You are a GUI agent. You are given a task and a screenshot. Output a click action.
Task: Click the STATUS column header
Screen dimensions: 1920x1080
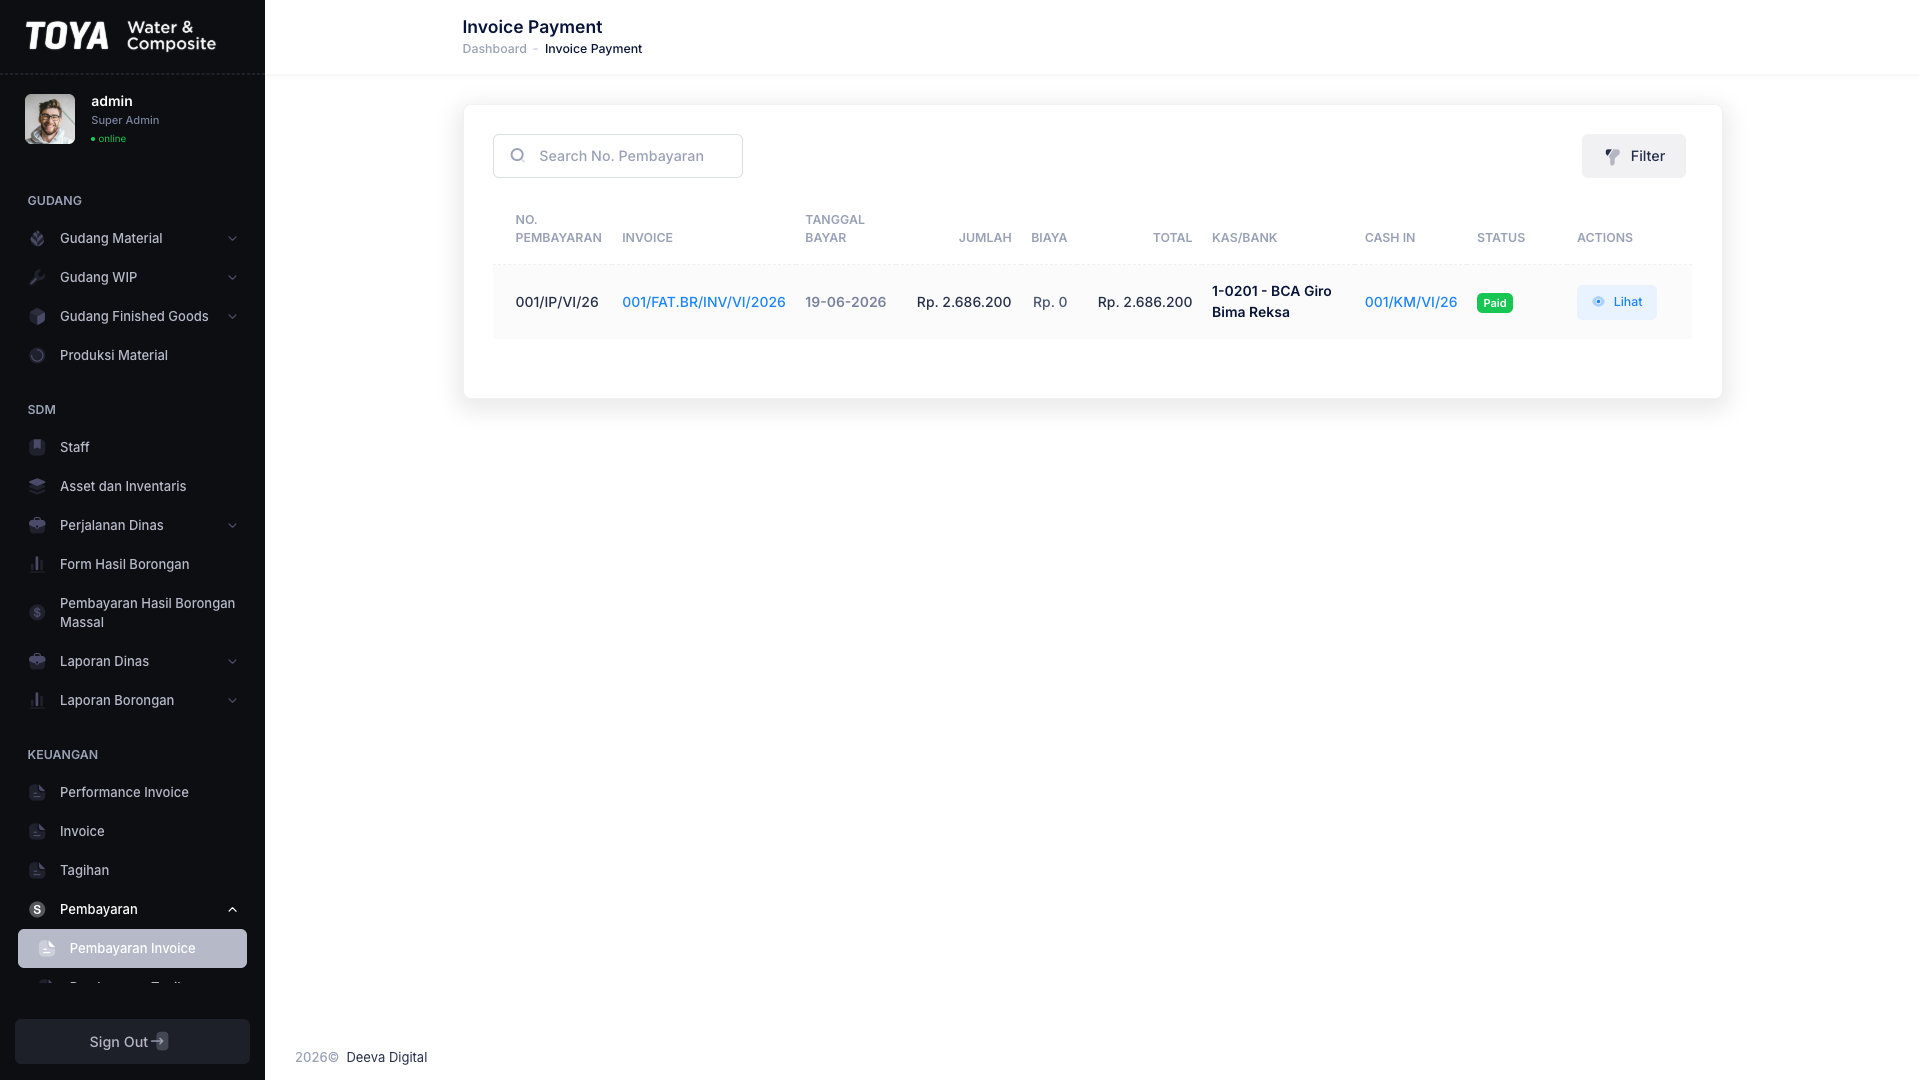(1500, 238)
